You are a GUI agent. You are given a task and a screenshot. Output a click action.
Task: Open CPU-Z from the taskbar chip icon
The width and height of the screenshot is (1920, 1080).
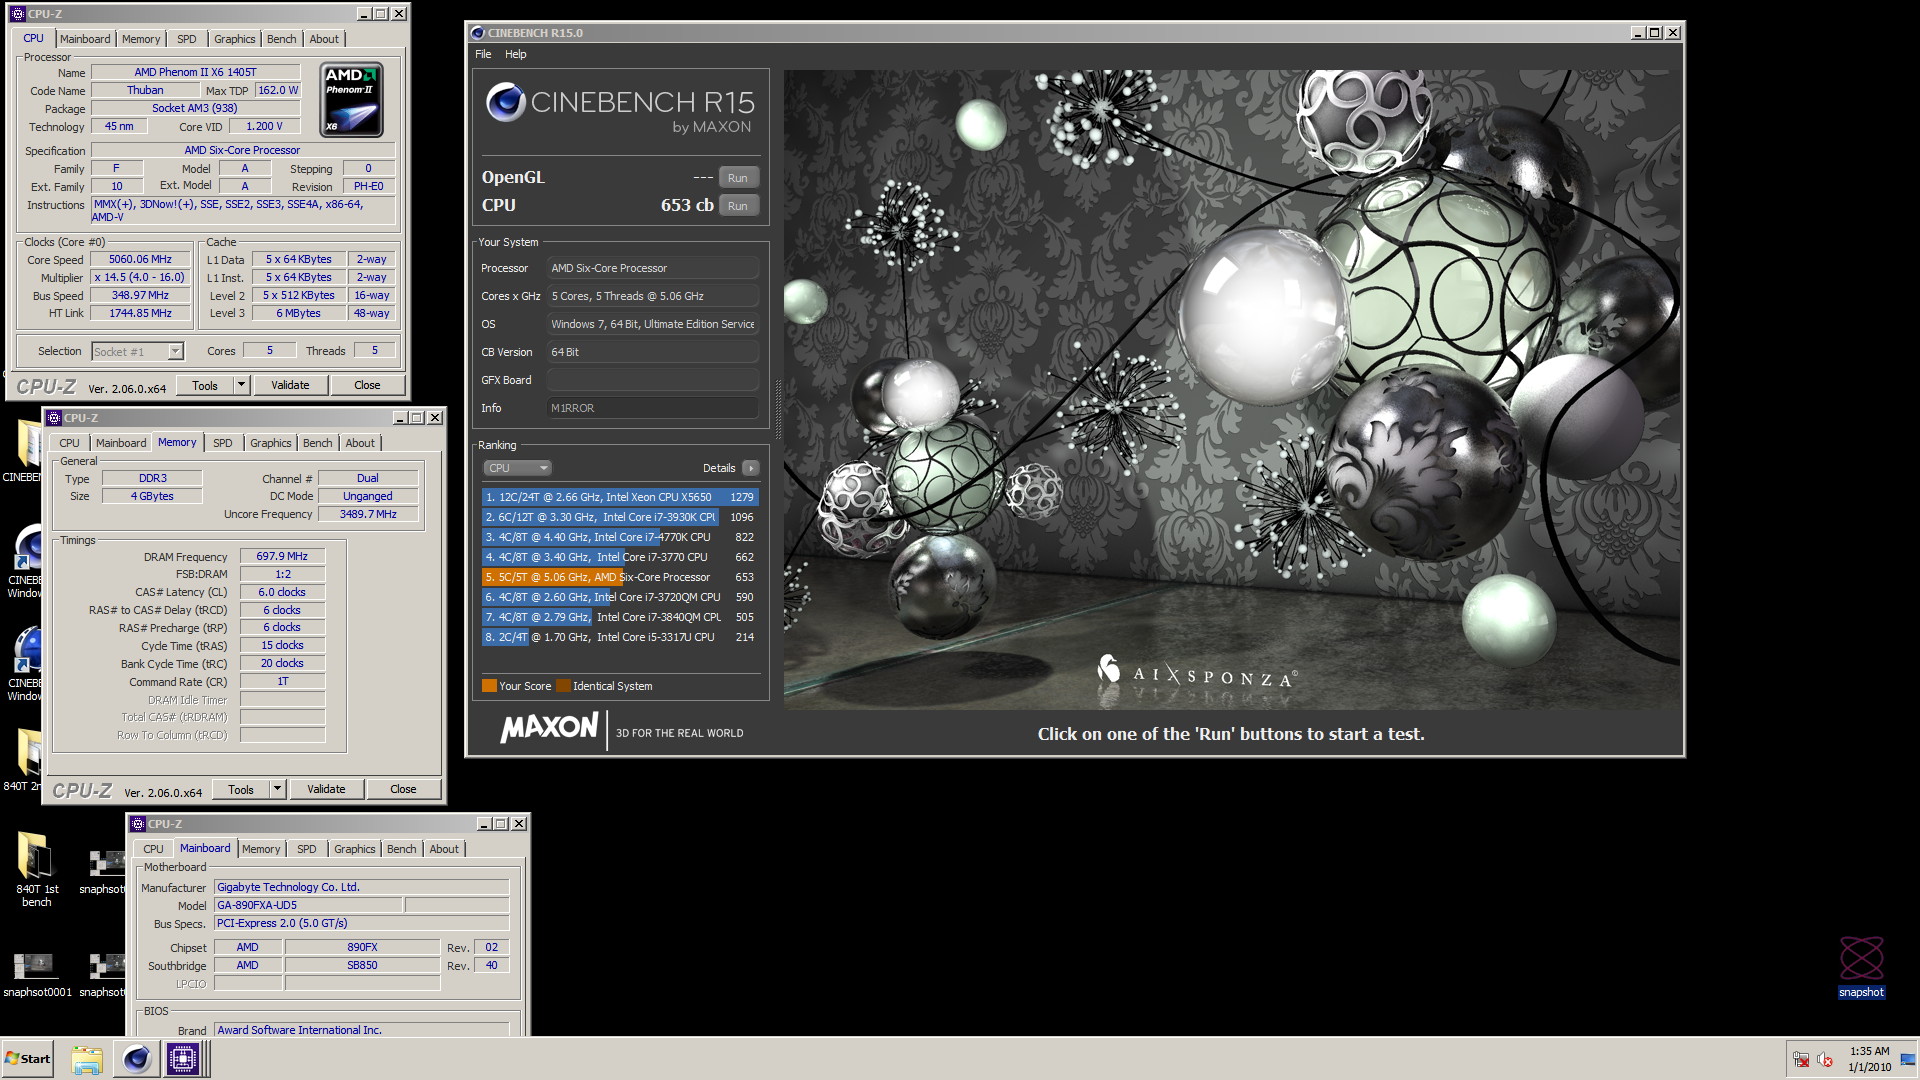pyautogui.click(x=183, y=1059)
